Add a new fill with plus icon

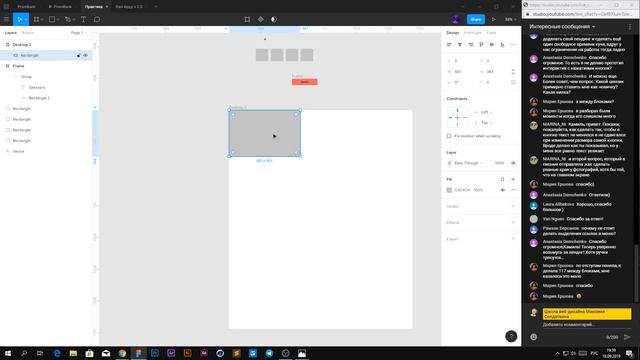(513, 179)
